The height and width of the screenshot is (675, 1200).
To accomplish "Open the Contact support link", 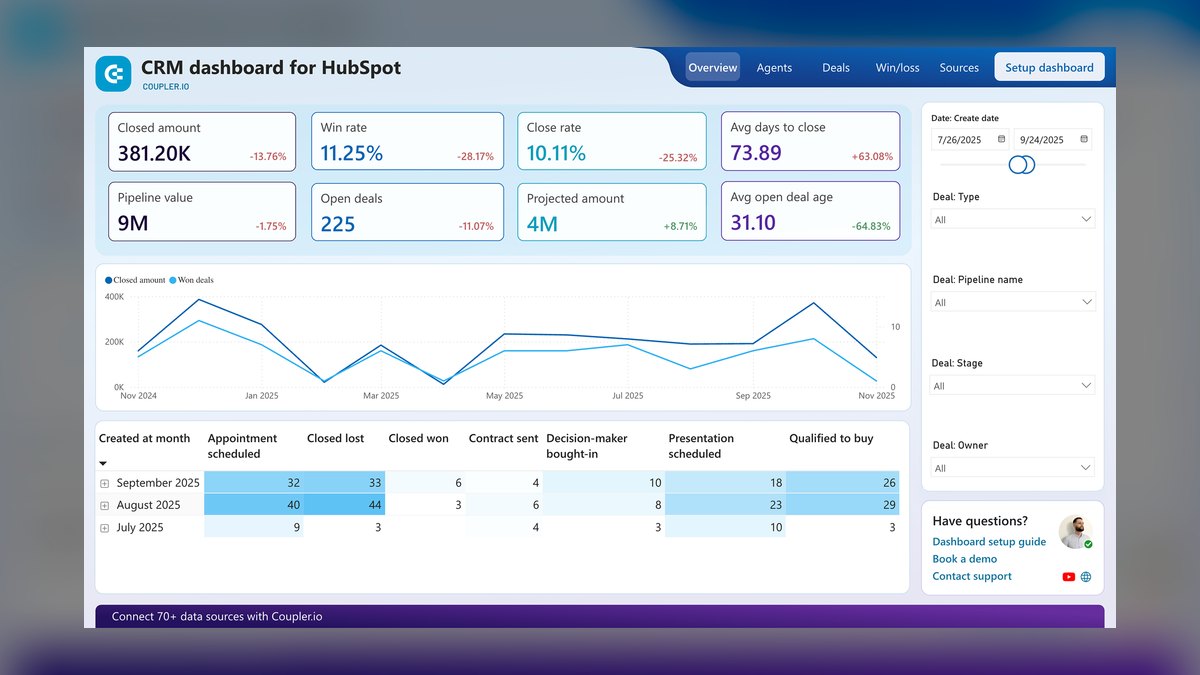I will coord(972,576).
